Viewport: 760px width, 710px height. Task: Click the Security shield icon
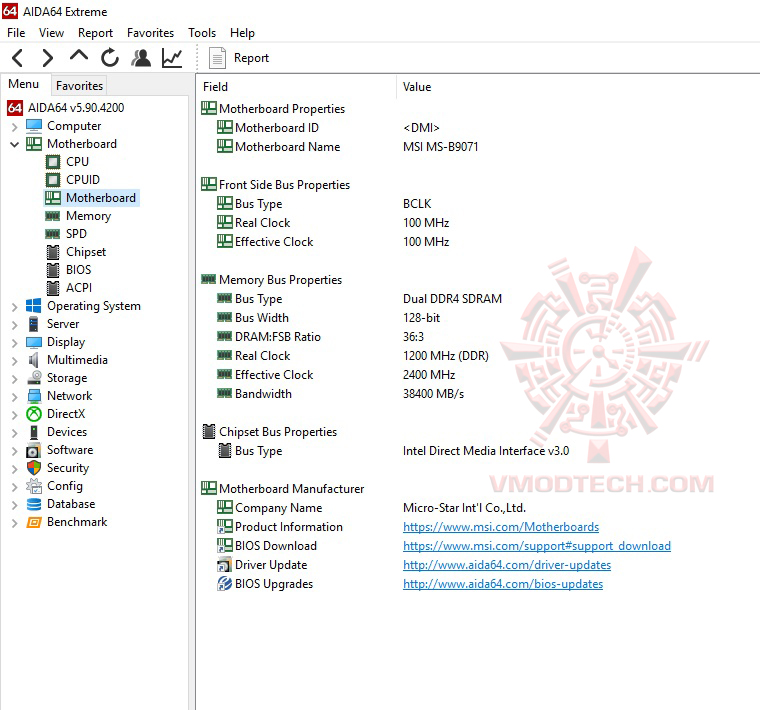tap(34, 468)
